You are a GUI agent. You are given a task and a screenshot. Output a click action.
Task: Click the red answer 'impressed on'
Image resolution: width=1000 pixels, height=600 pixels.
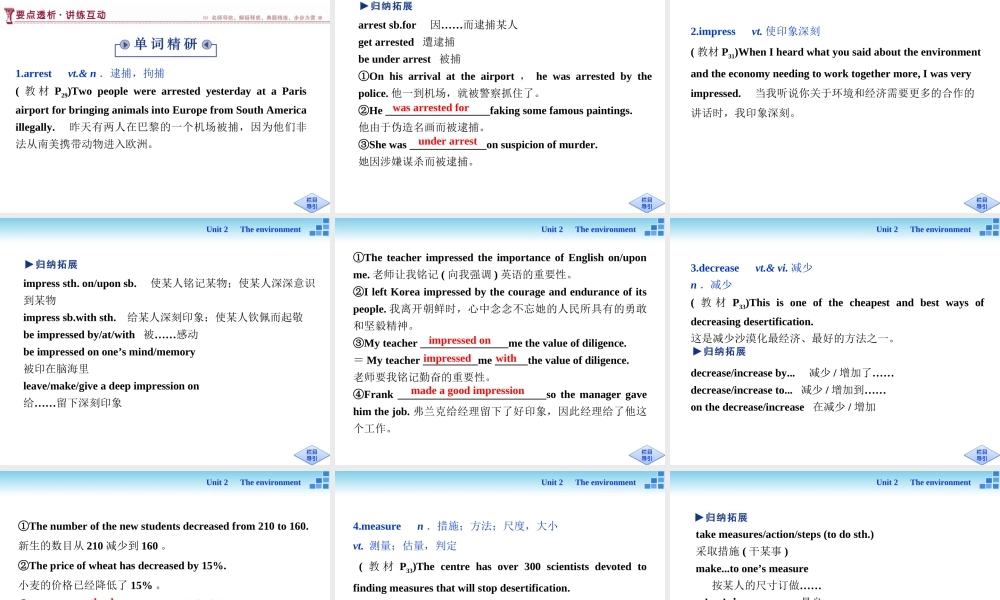pyautogui.click(x=460, y=340)
